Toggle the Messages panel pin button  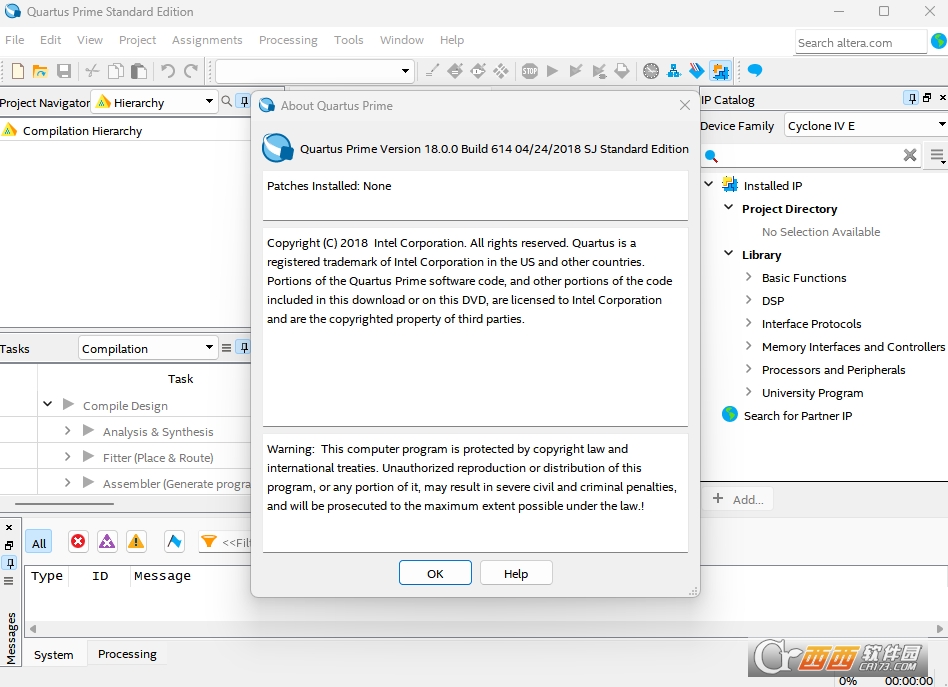[x=10, y=564]
